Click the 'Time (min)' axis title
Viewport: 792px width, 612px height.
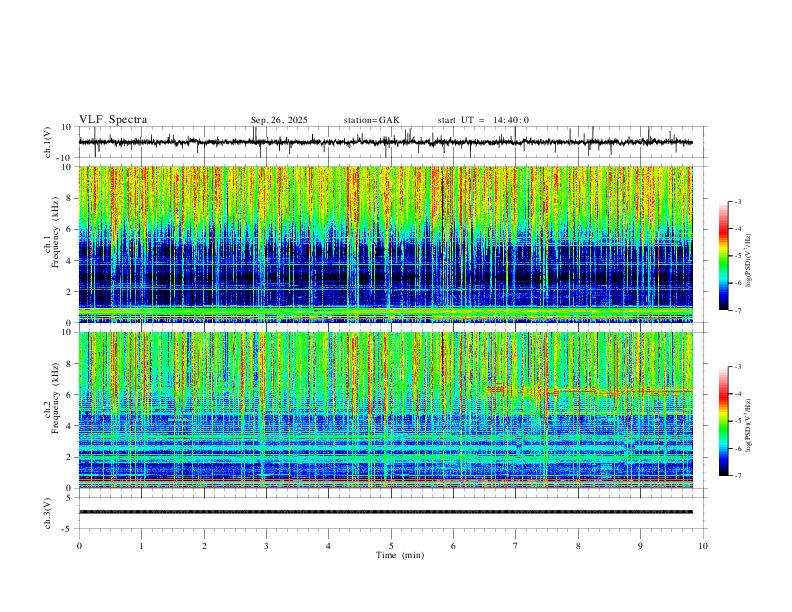point(400,555)
